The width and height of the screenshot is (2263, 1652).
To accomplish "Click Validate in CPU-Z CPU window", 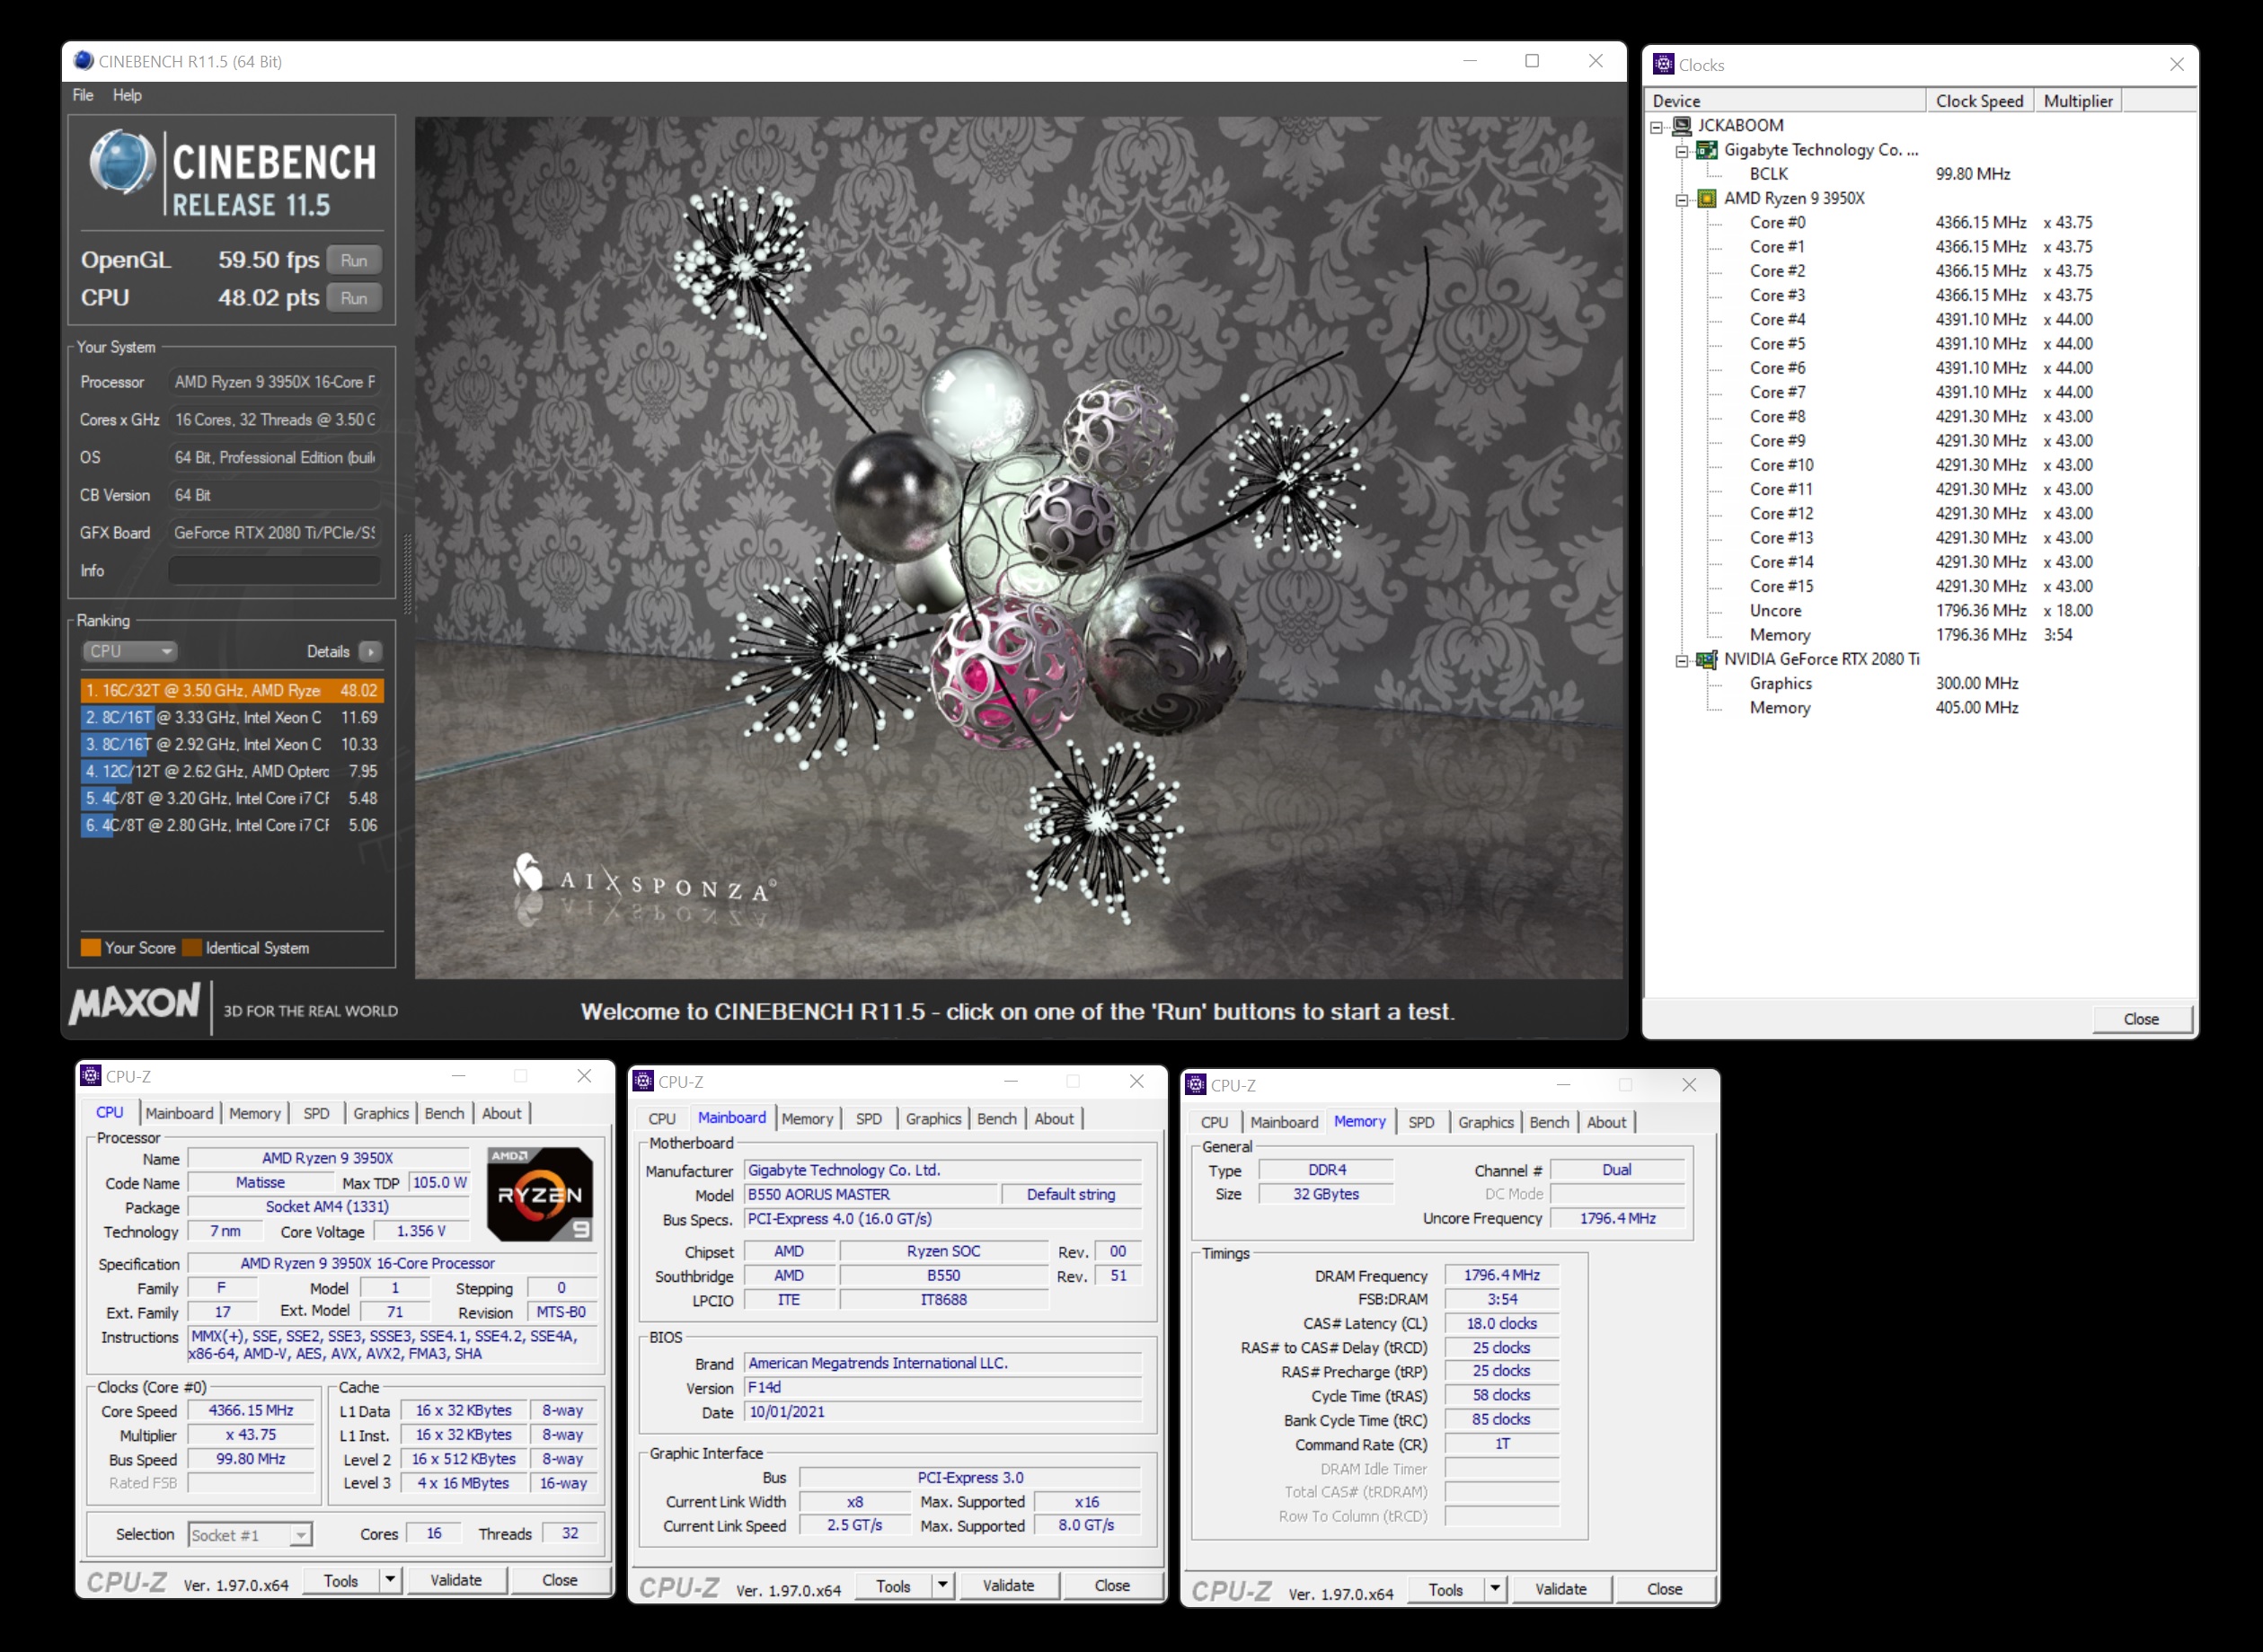I will [456, 1580].
